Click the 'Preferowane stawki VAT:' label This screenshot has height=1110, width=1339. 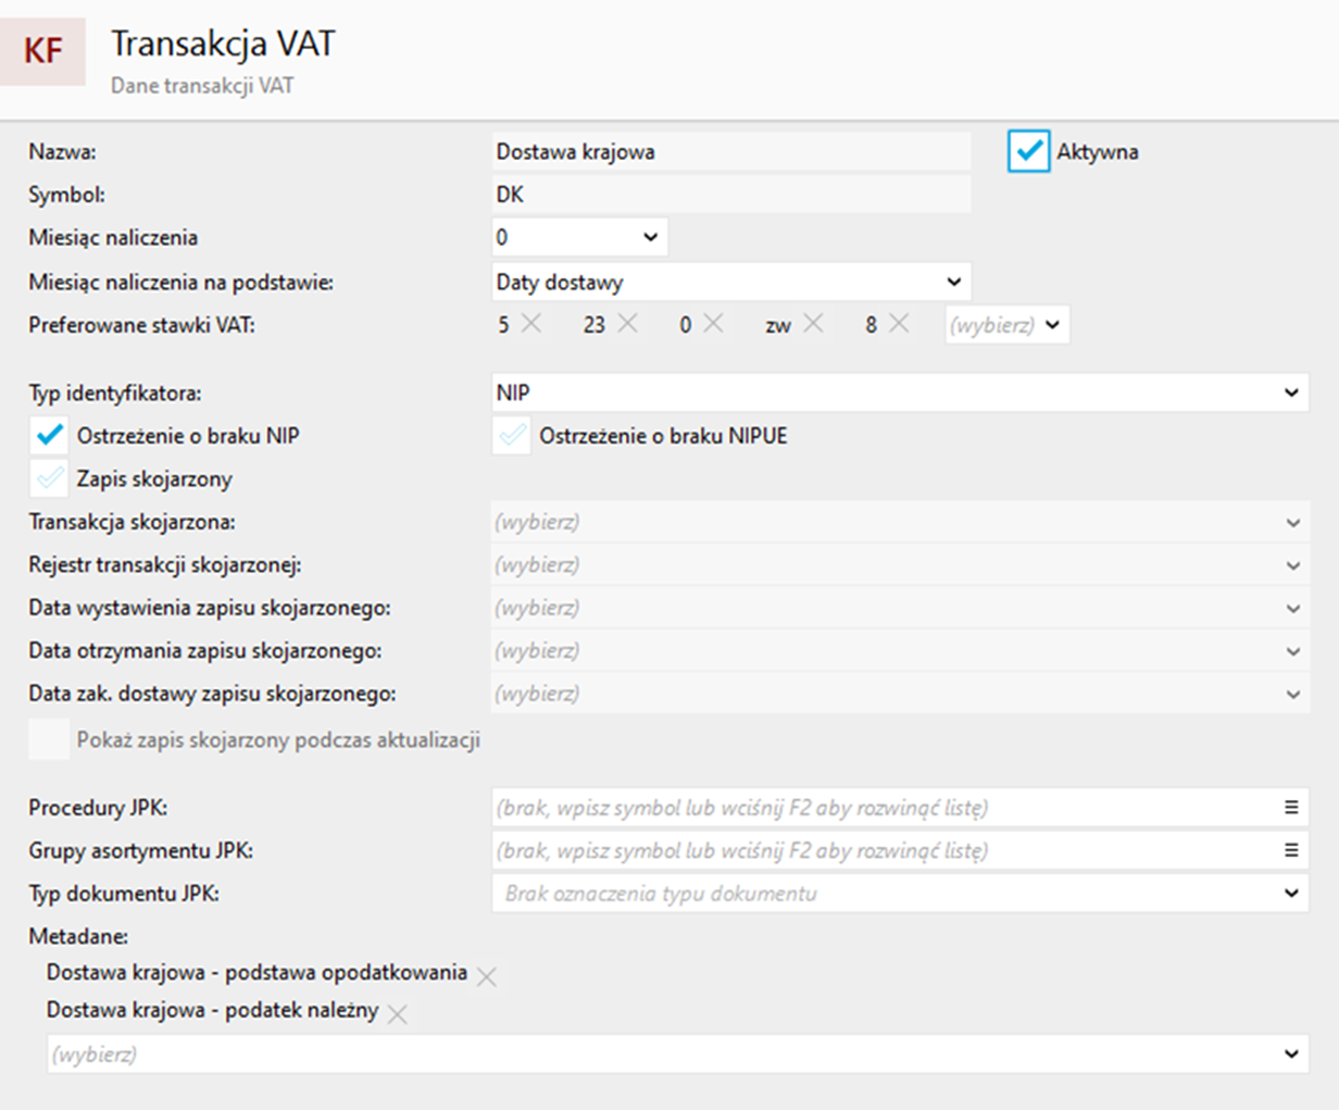coord(142,325)
